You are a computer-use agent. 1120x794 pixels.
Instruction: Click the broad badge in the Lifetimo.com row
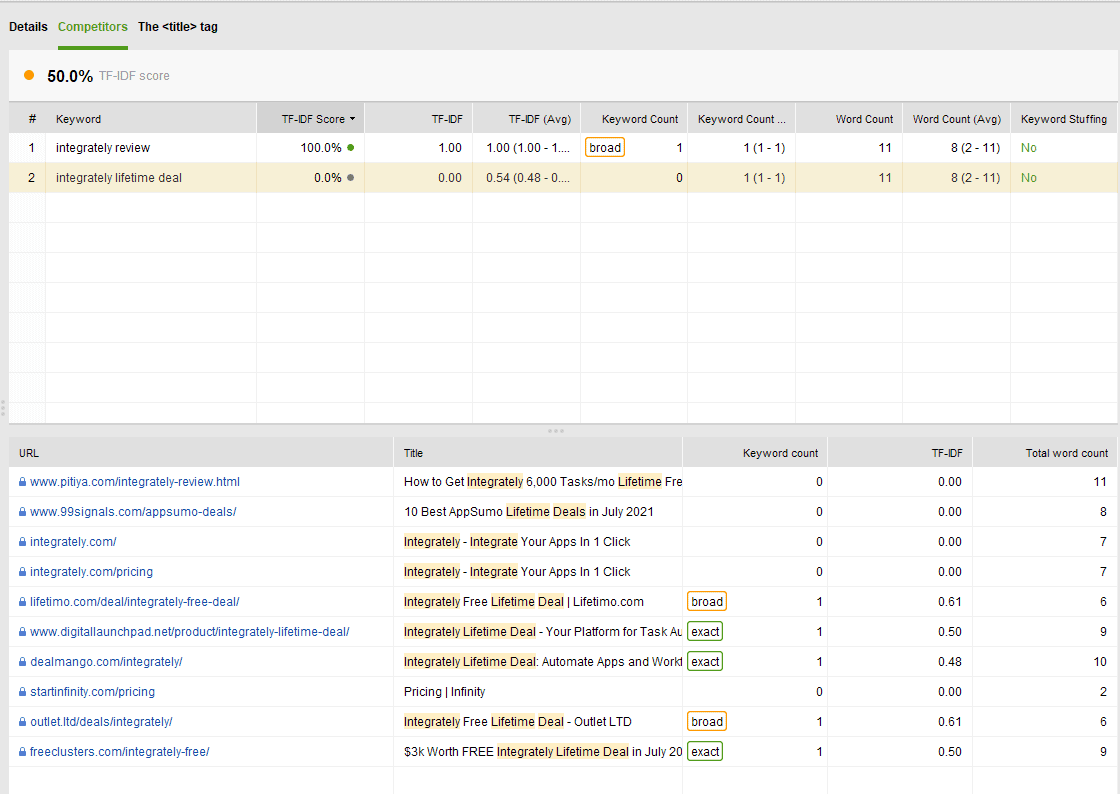tap(706, 602)
